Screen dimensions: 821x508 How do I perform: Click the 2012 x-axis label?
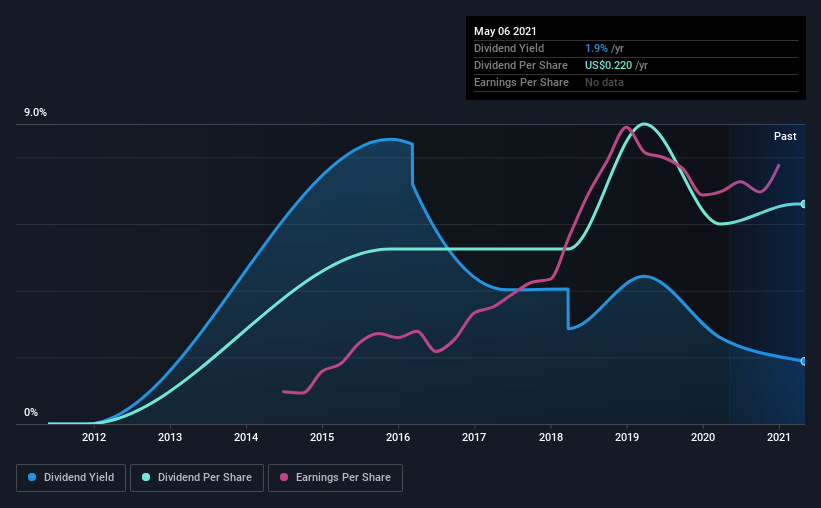point(94,437)
